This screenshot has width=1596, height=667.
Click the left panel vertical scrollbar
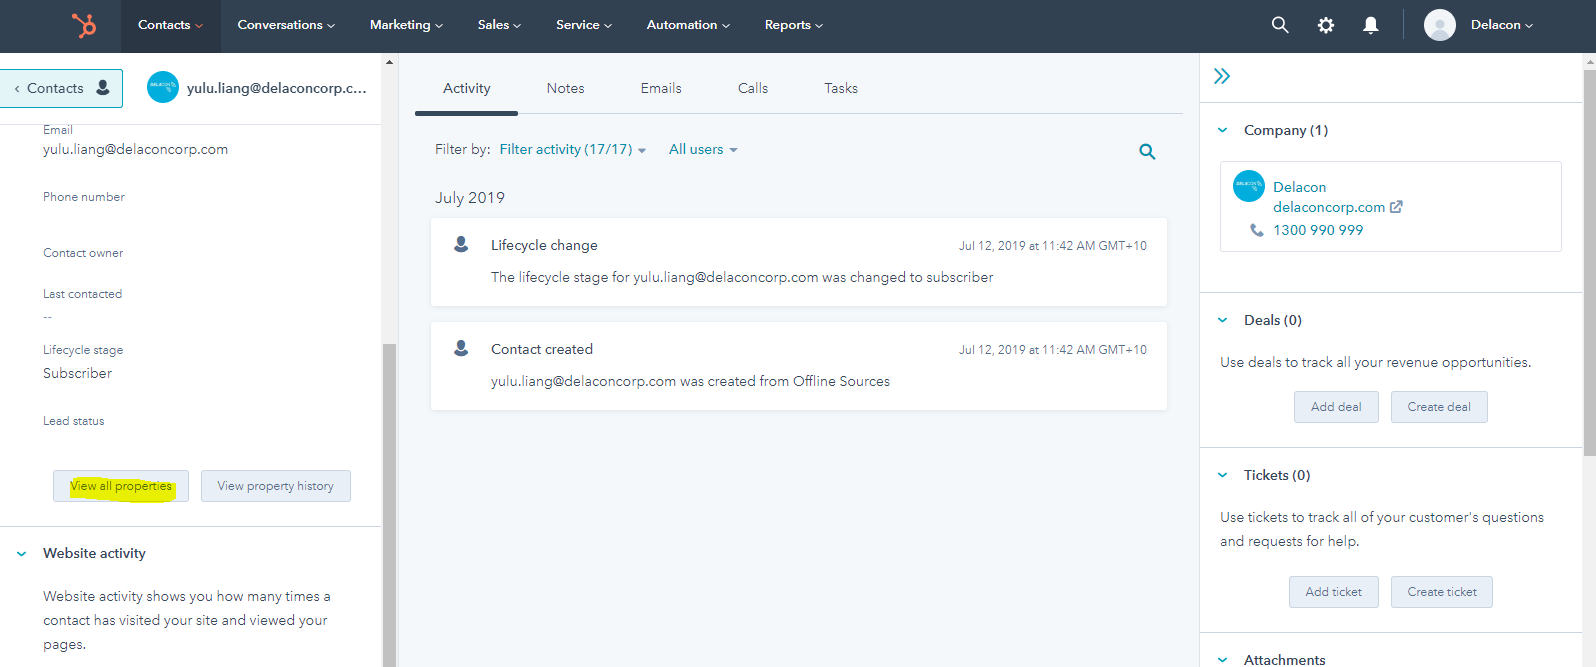point(390,504)
